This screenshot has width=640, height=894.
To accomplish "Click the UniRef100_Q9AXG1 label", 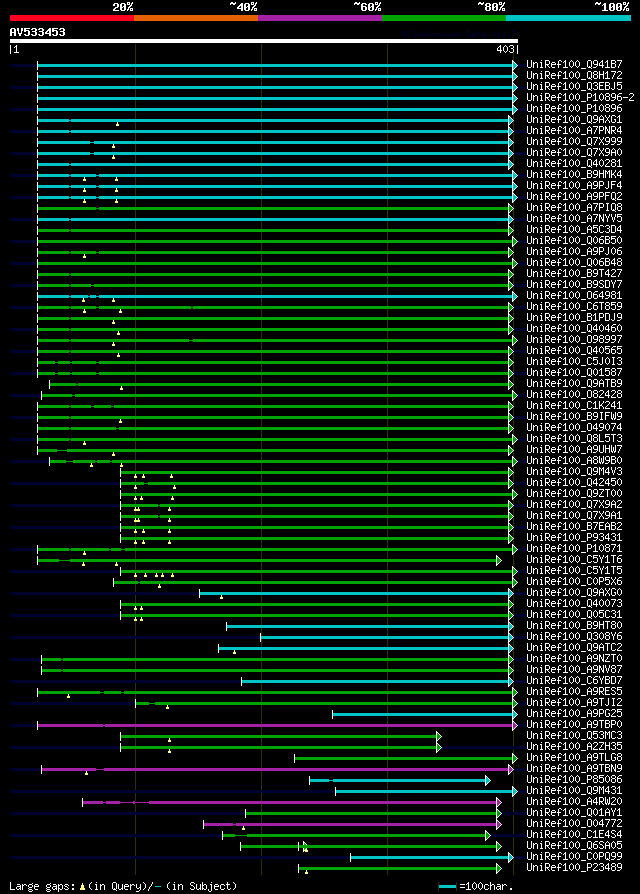I will pos(574,120).
